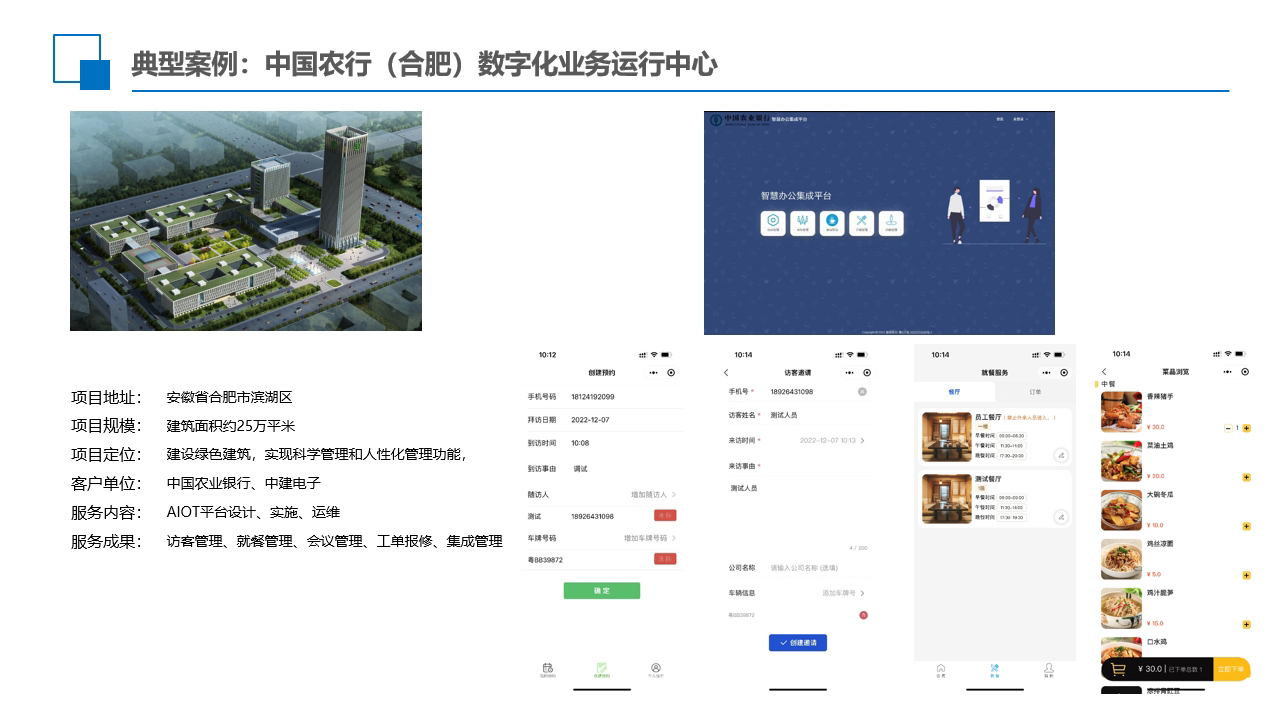
Task: Click the text 安徽省合肥市滨湖区
Action: pos(229,397)
